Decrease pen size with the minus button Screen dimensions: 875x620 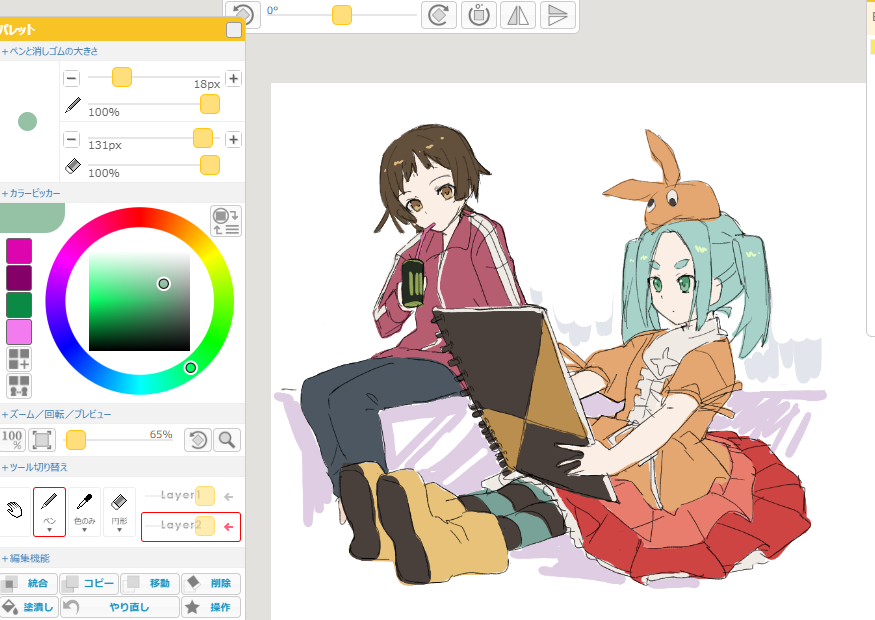tap(71, 78)
